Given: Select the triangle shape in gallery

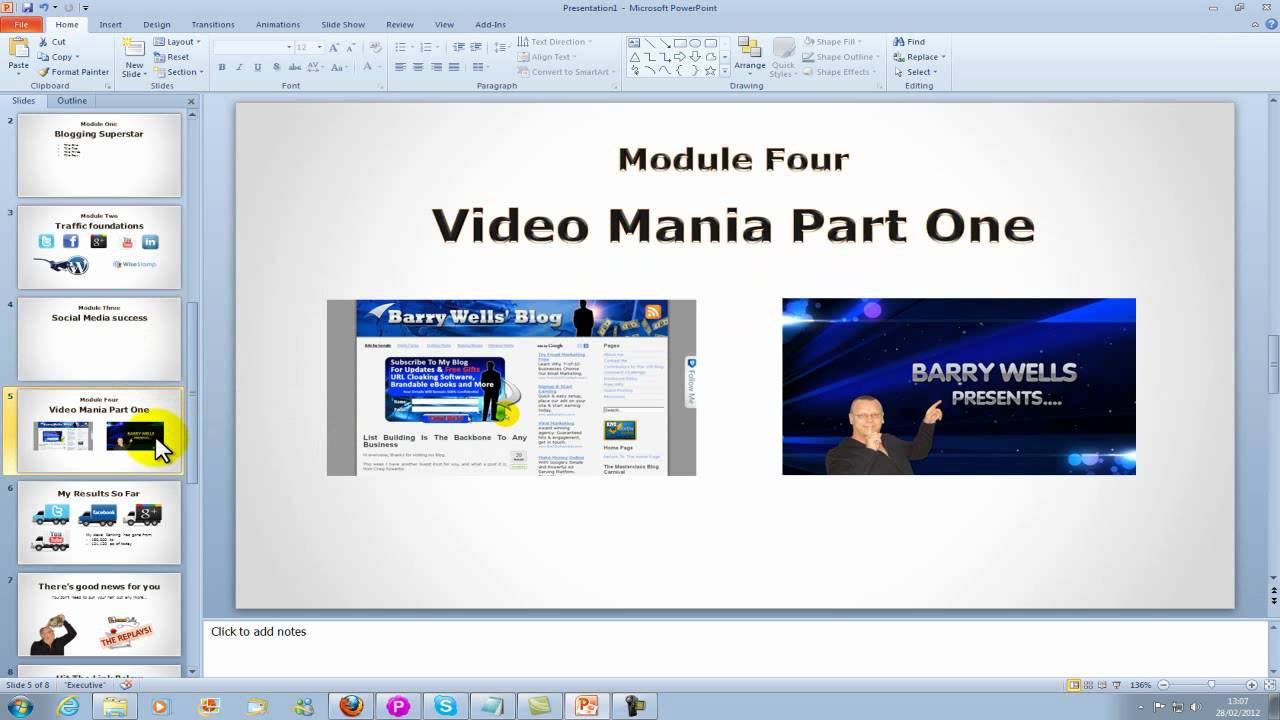Looking at the screenshot, I should [x=635, y=57].
